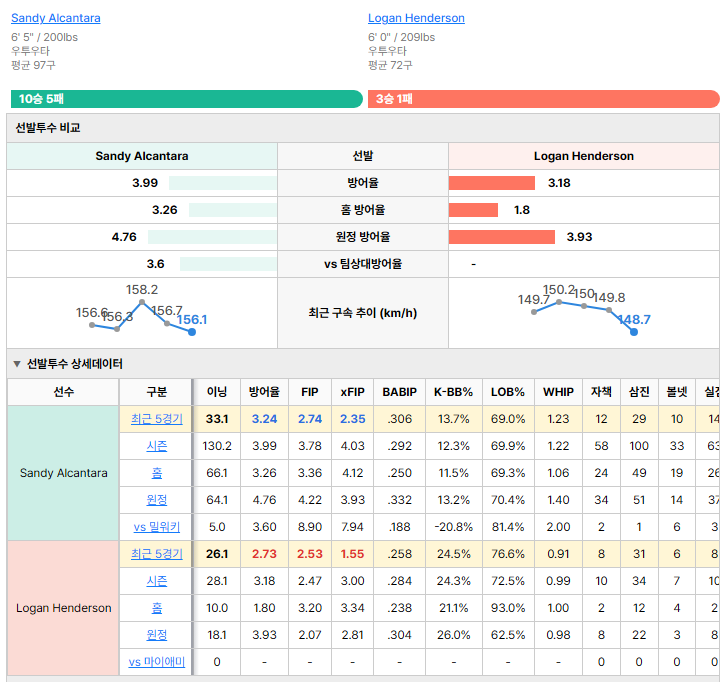This screenshot has width=726, height=682.
Task: Click the 최근 구속 추이 (km/h) label
Action: tap(363, 313)
